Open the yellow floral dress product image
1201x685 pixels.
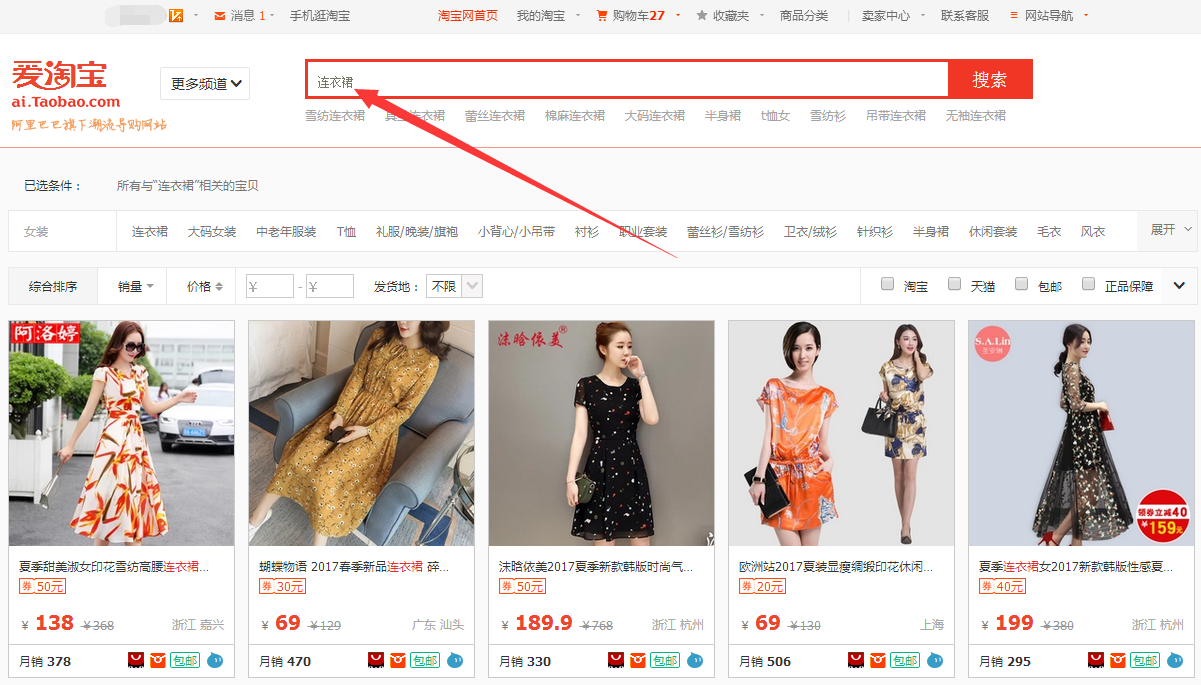[361, 433]
